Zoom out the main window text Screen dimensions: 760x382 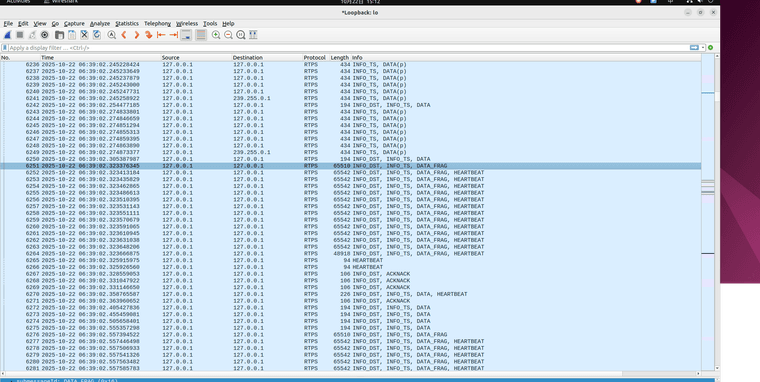[228, 35]
